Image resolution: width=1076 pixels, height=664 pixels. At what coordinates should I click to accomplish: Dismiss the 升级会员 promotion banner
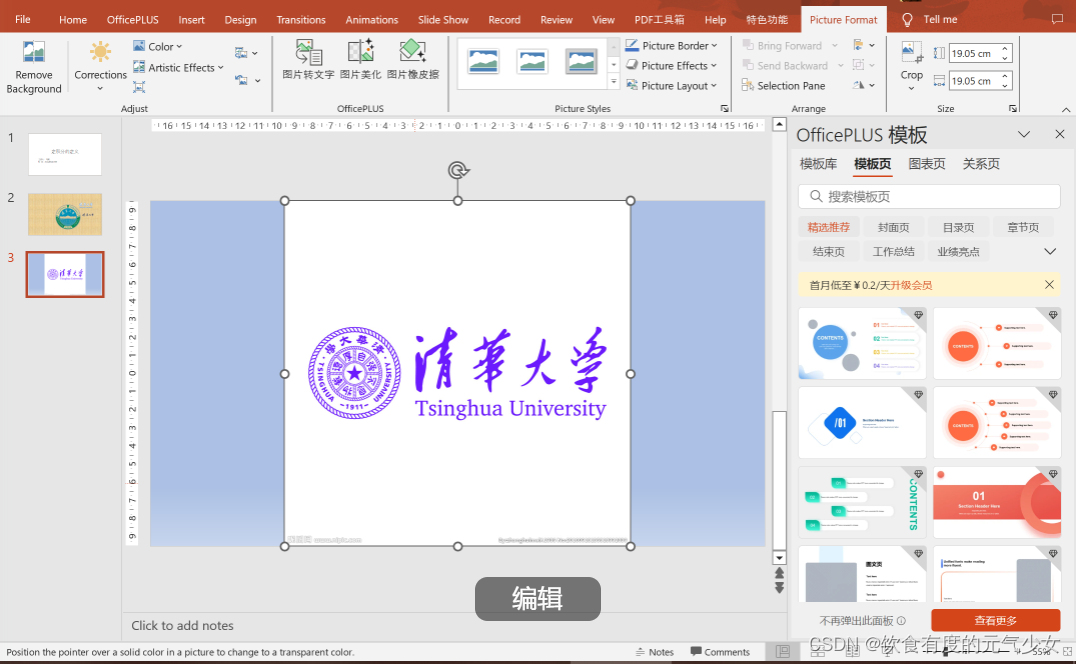[1049, 285]
